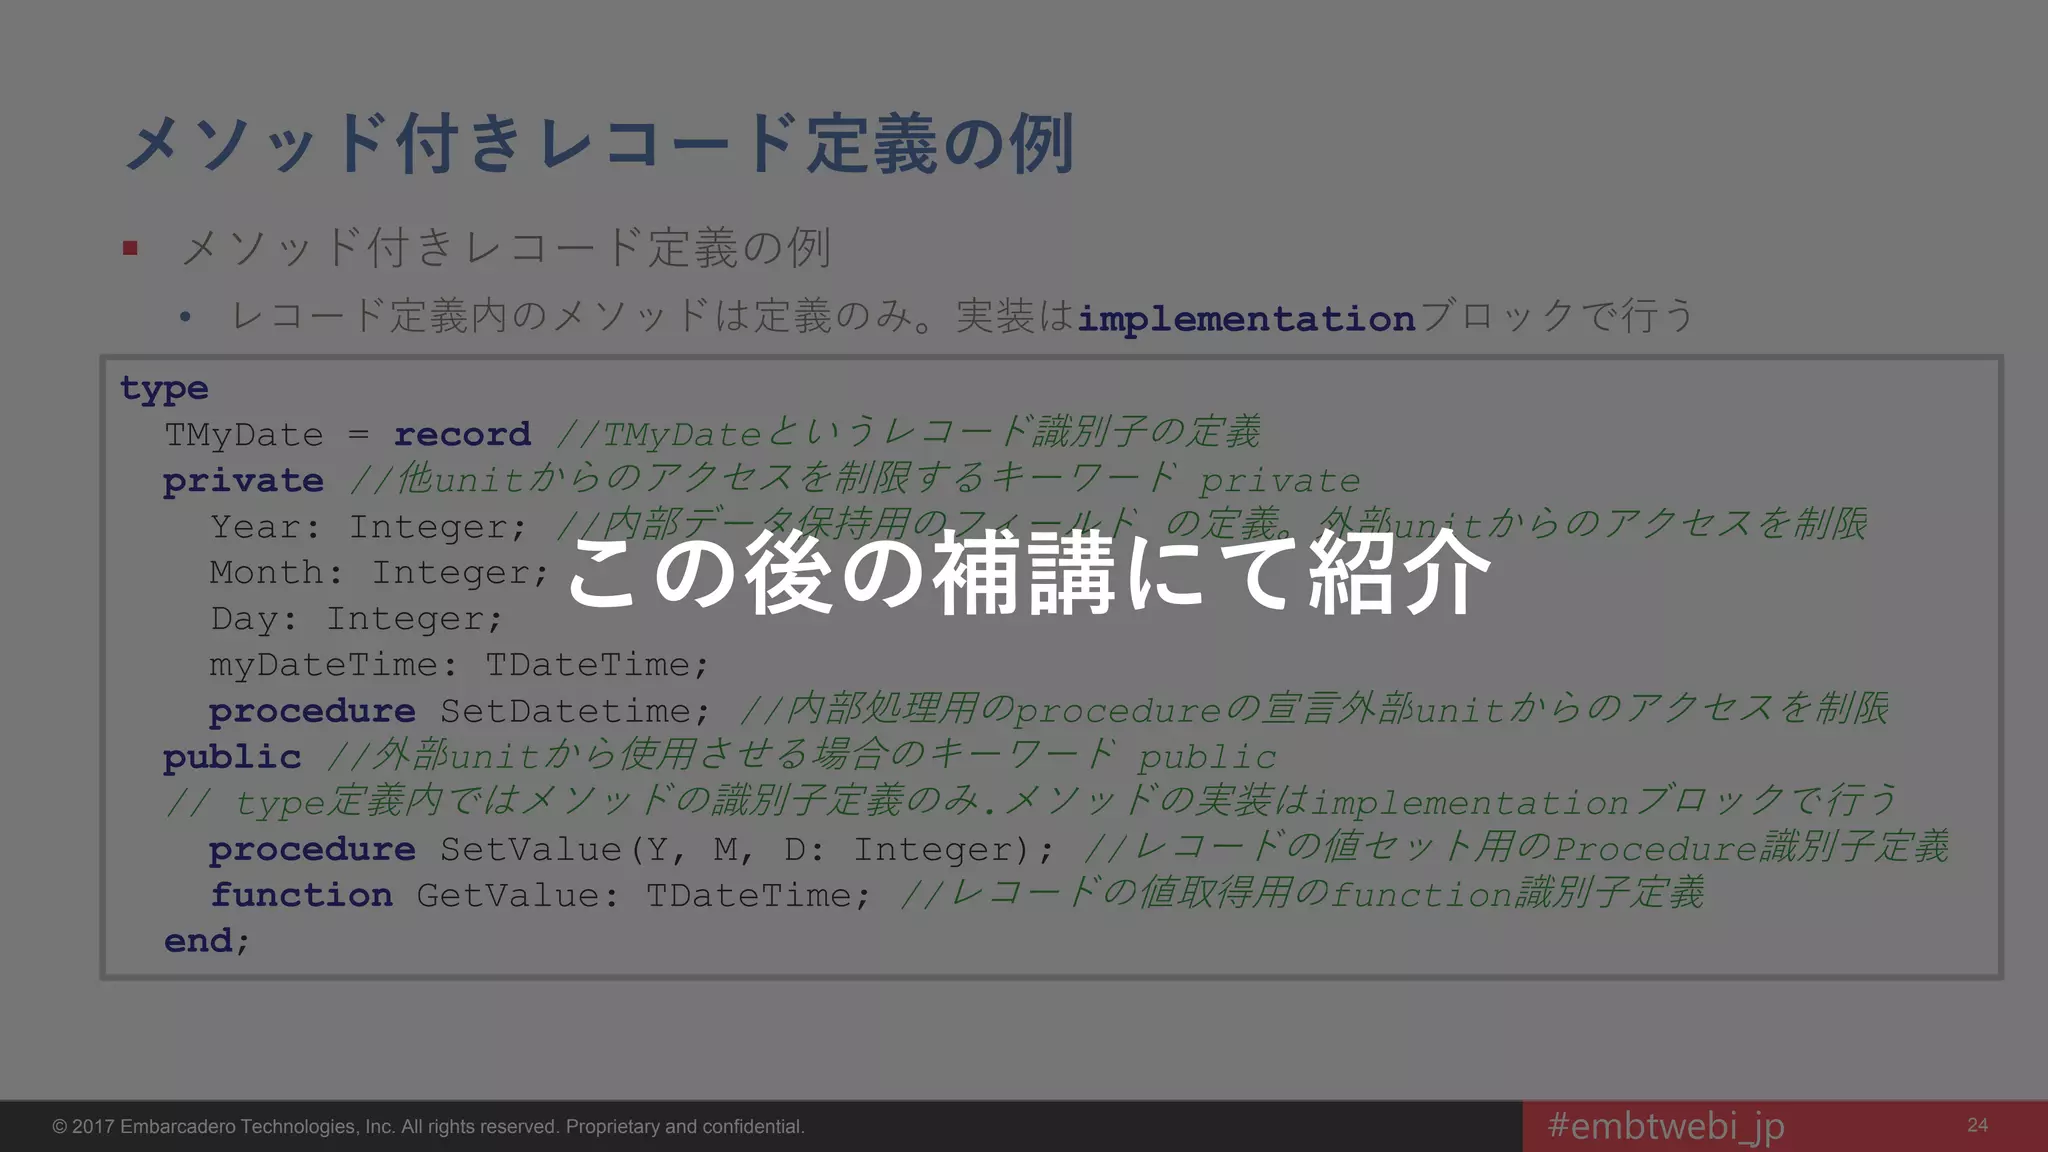Click the slide number 24

coord(1977,1126)
